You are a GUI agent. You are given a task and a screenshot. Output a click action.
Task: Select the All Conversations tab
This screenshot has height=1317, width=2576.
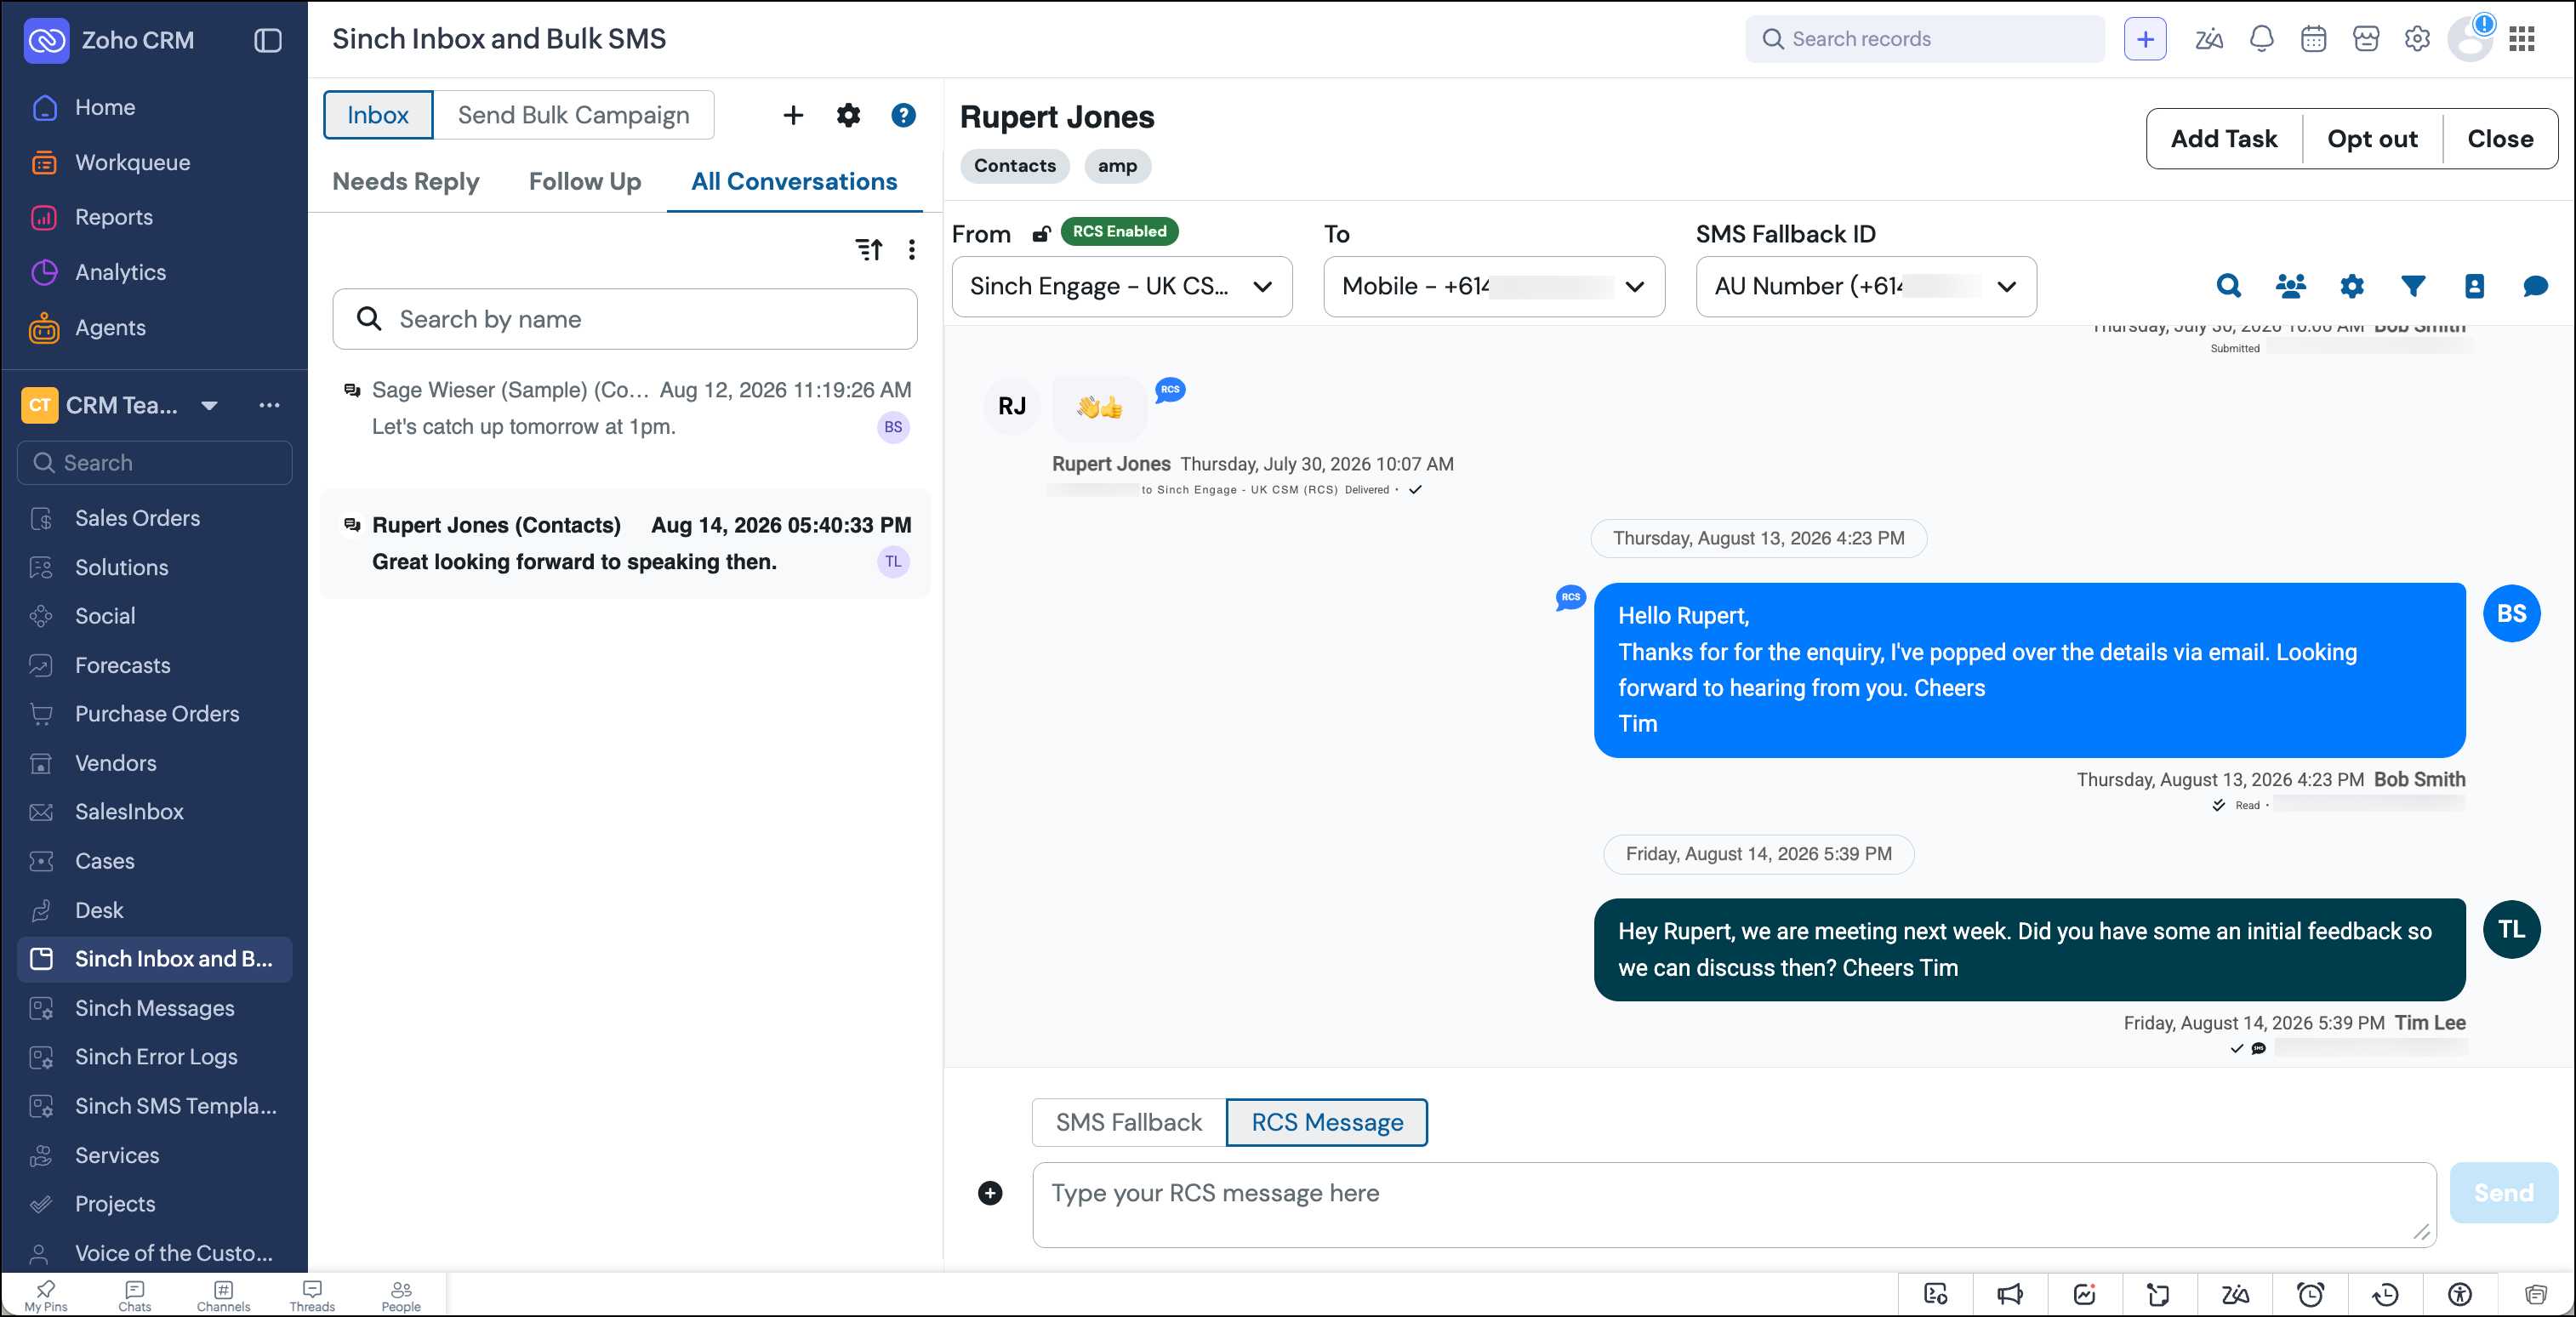click(x=794, y=181)
